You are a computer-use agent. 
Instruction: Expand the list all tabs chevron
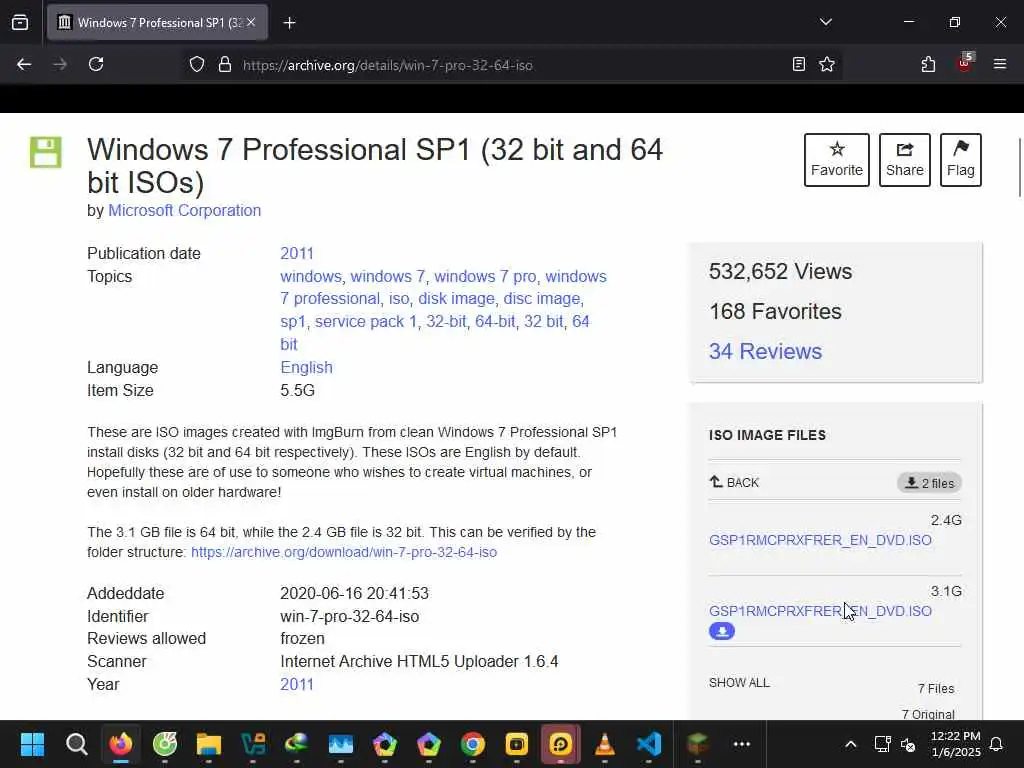[x=825, y=22]
